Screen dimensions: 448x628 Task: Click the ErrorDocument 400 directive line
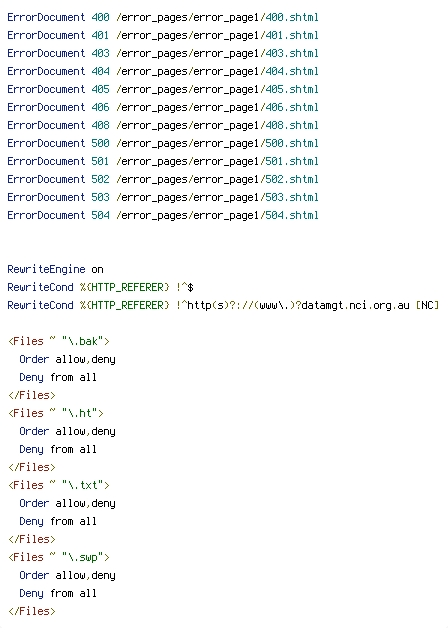click(163, 18)
